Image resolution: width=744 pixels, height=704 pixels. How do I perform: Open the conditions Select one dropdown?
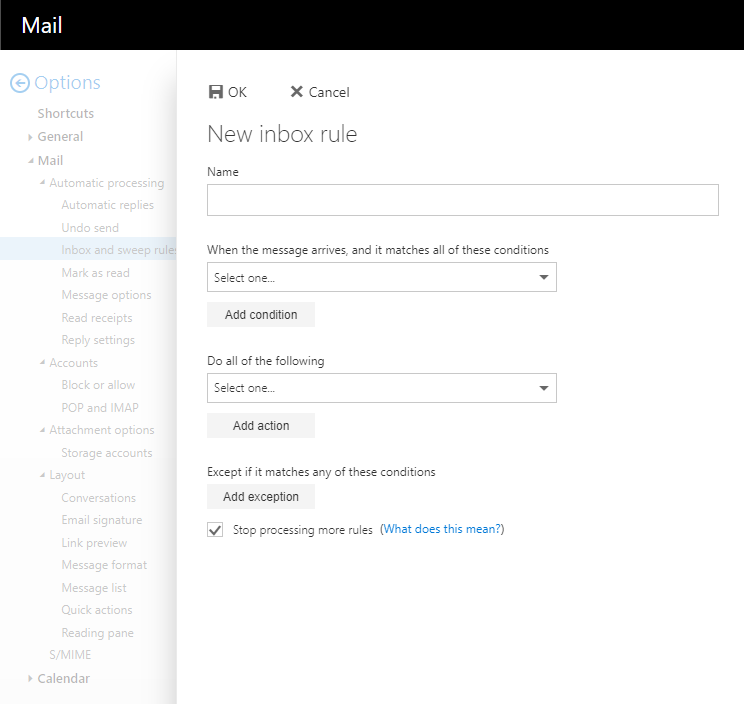tap(381, 277)
